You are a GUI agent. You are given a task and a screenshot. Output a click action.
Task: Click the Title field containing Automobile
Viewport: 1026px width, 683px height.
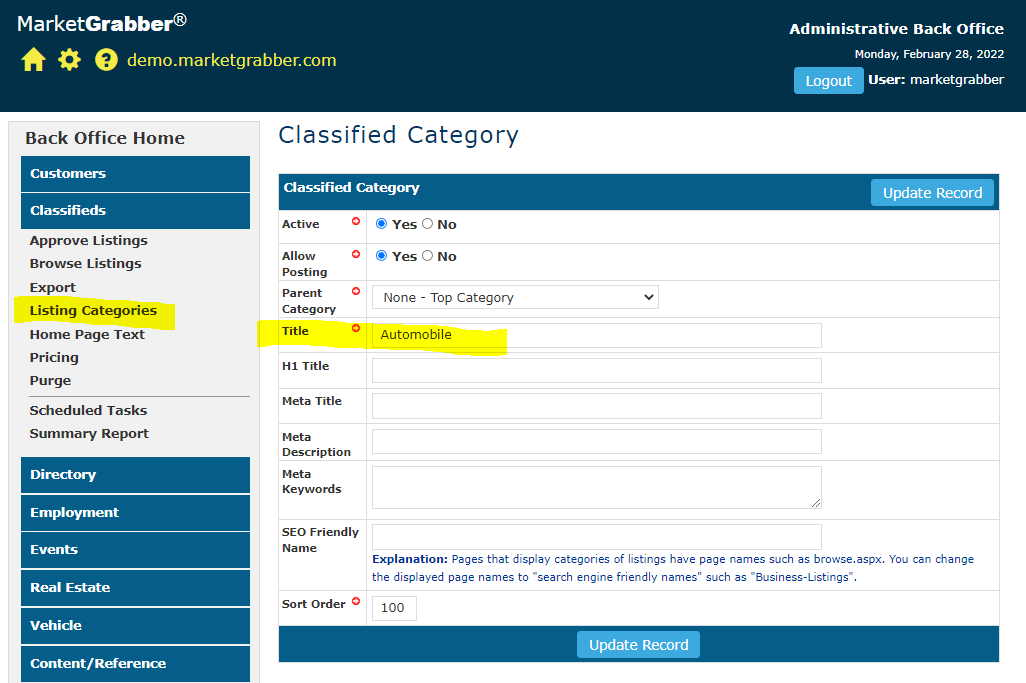(x=597, y=335)
